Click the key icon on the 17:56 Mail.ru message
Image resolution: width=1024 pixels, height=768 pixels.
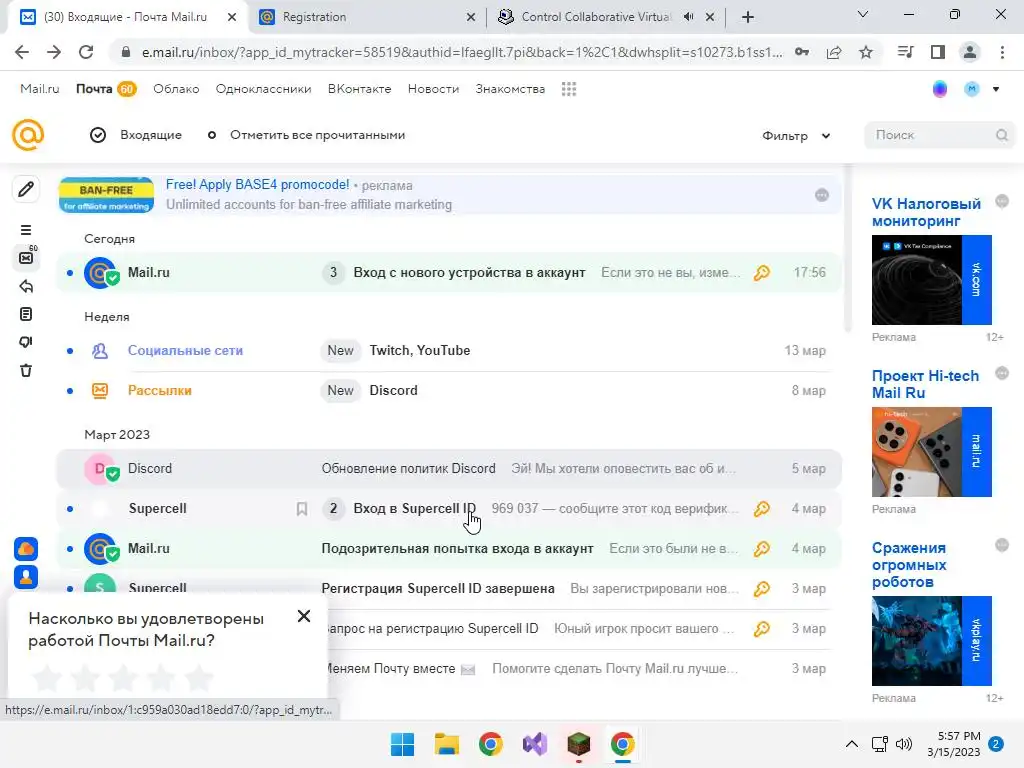coord(761,272)
